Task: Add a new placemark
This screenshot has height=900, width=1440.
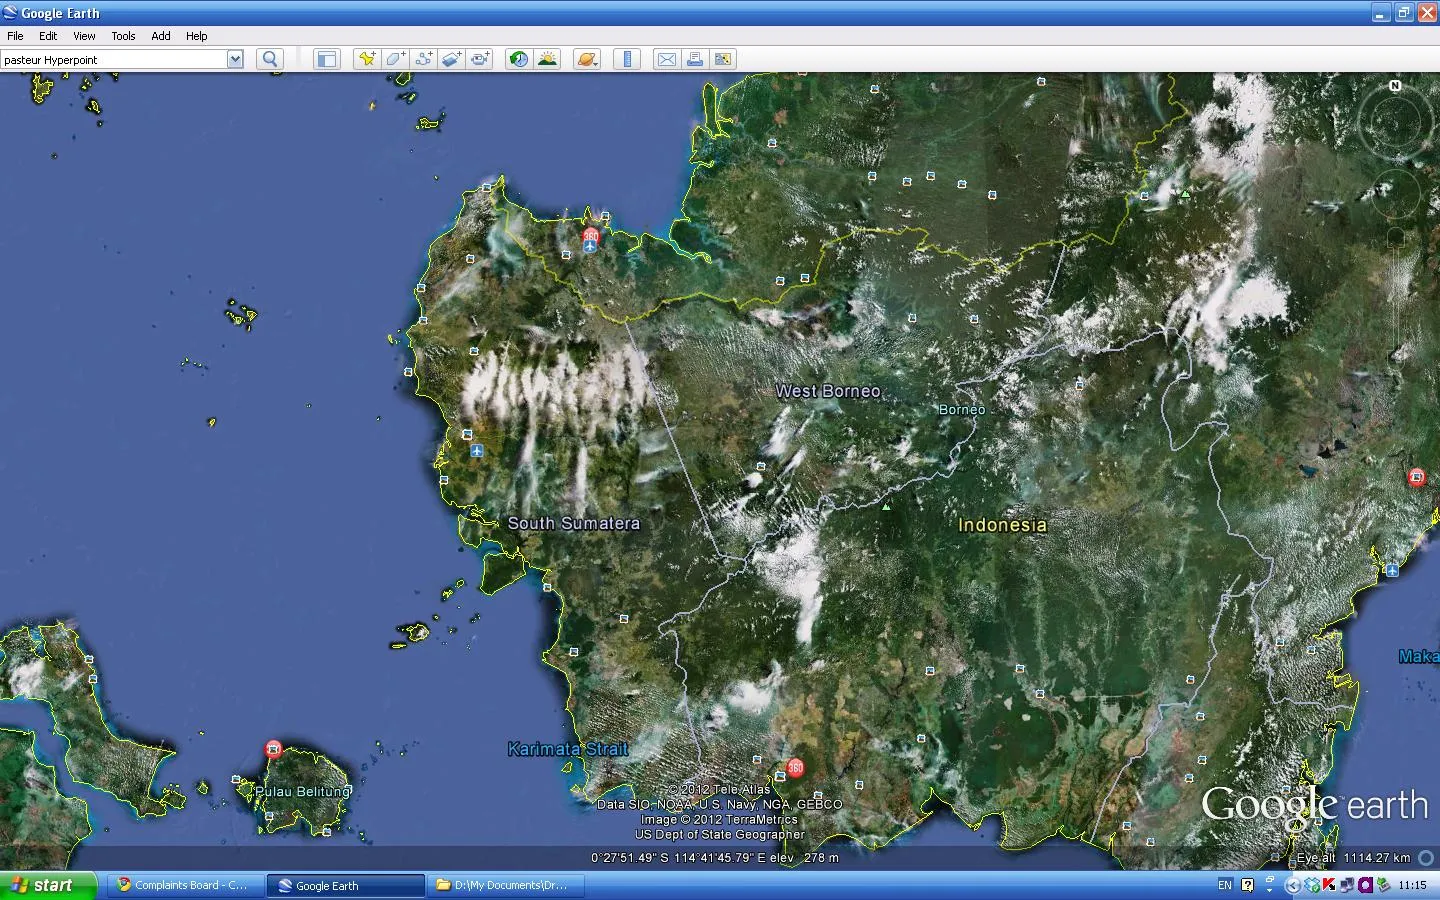Action: click(367, 59)
